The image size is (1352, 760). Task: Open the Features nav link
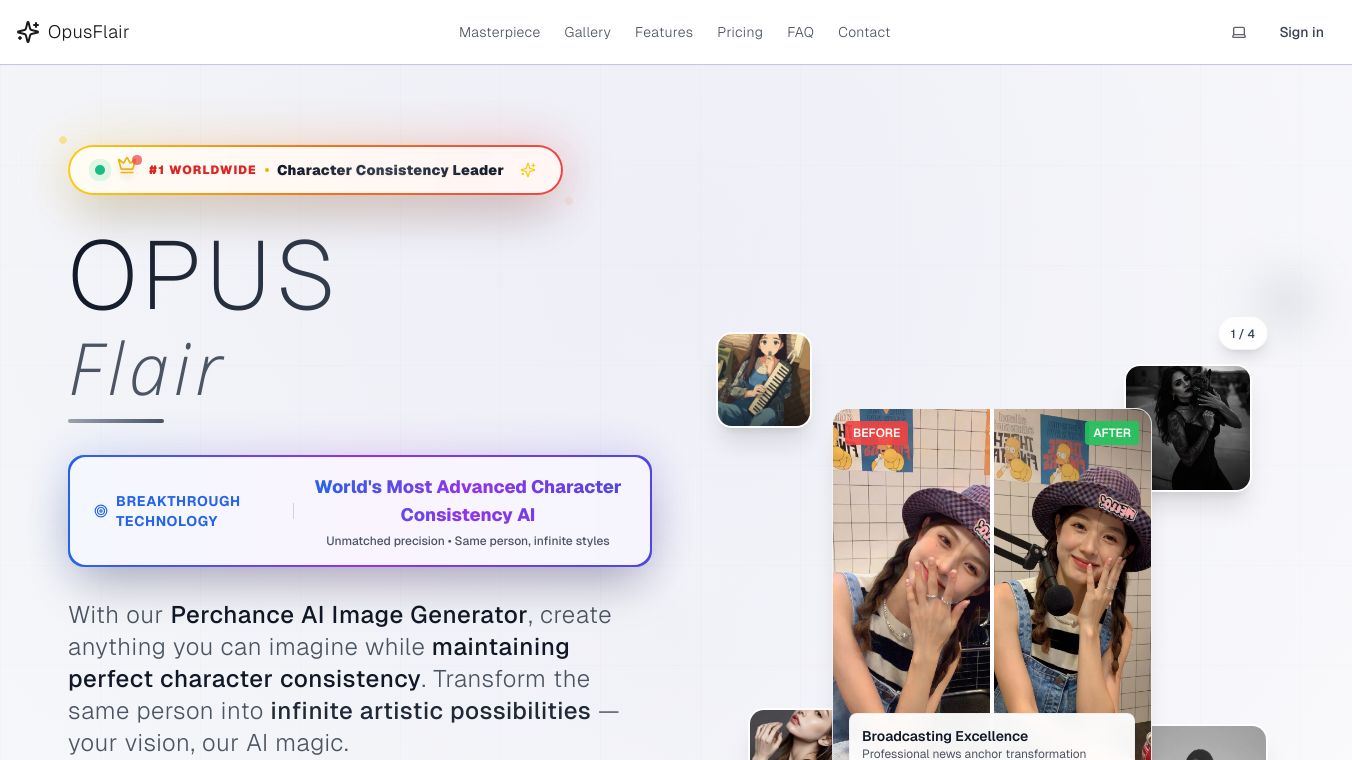[664, 32]
